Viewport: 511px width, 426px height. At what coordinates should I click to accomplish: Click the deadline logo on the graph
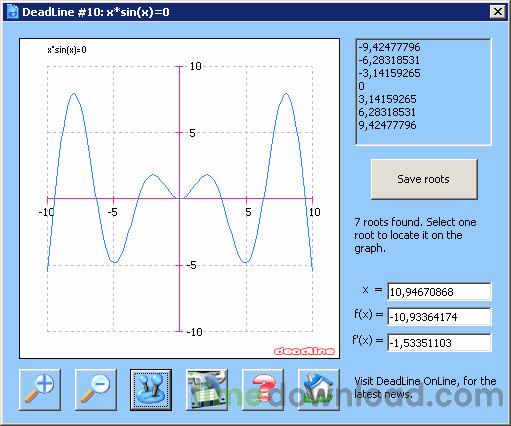tap(304, 351)
